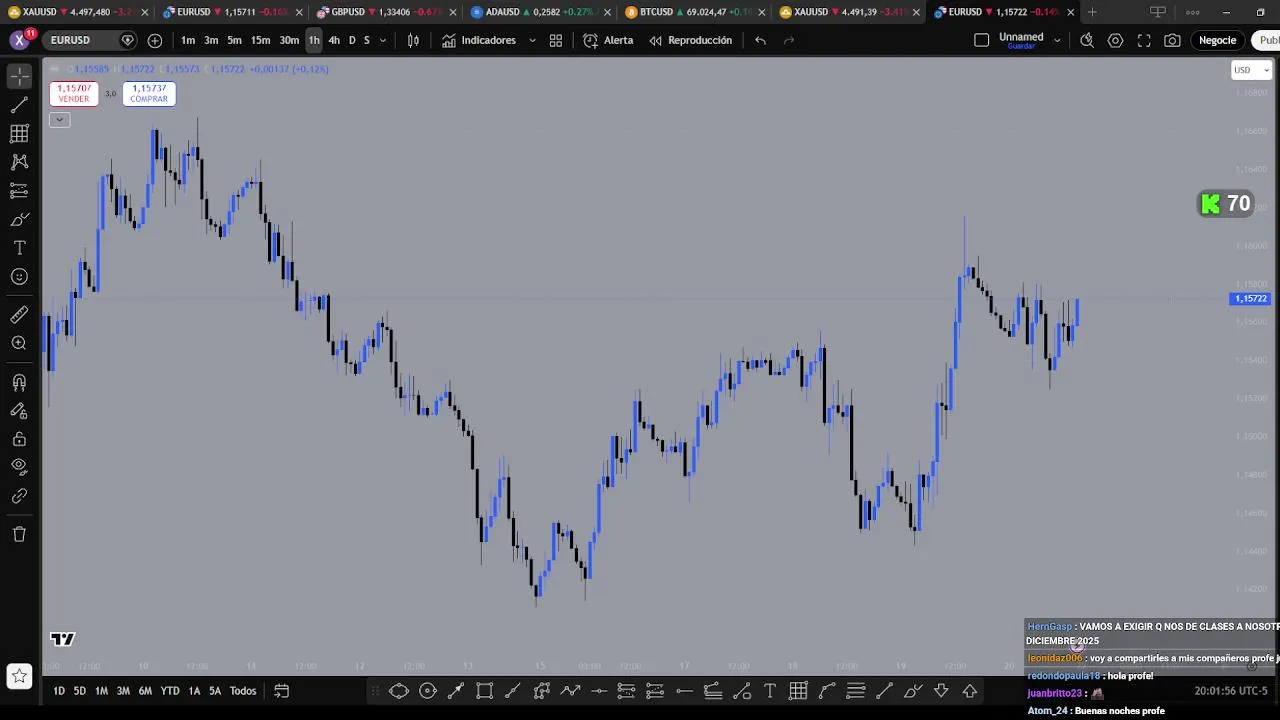Toggle magnet mode for drawings

[x=19, y=382]
